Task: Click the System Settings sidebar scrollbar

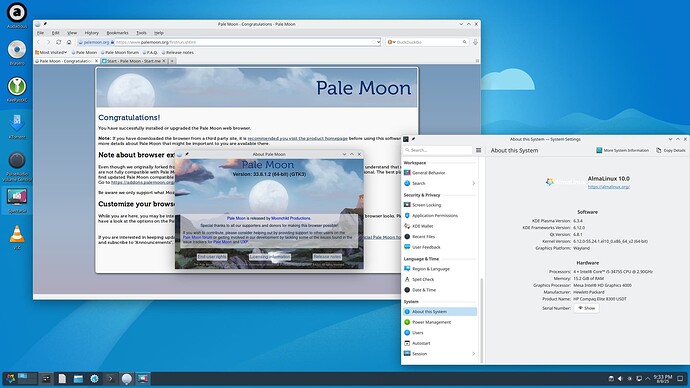Action: point(481,320)
